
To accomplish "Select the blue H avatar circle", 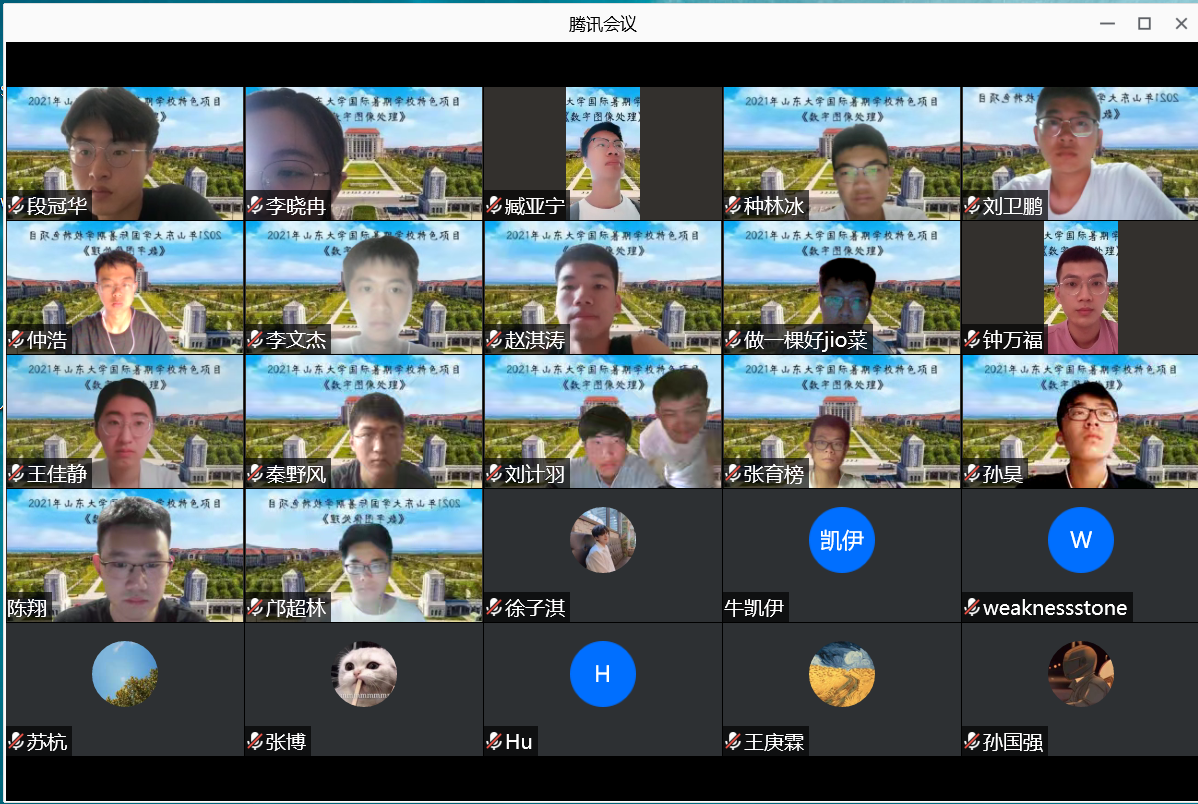I will [x=603, y=674].
